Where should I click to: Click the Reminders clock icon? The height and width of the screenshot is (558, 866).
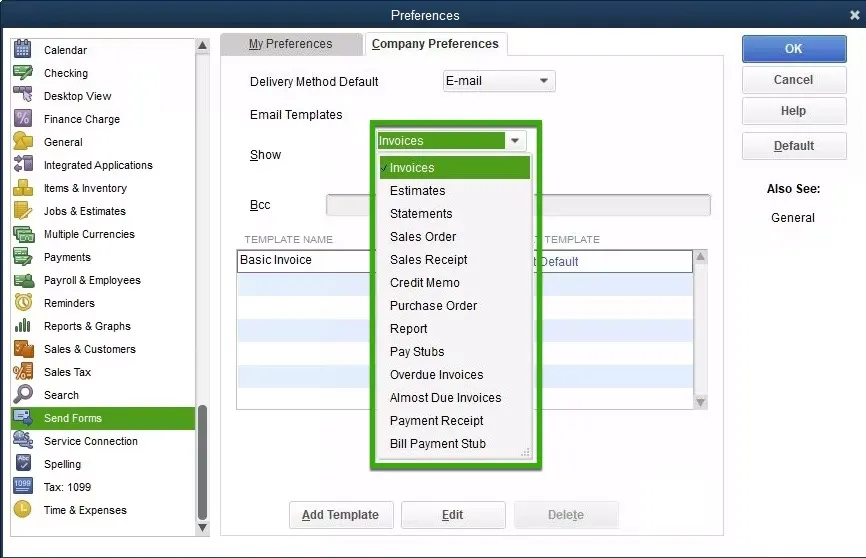(23, 302)
